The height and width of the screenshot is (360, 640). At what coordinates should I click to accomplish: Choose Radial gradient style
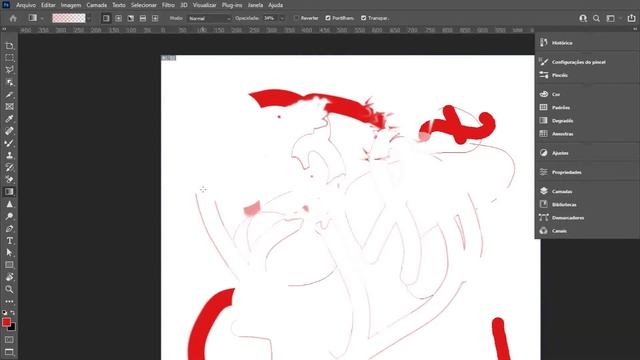118,18
